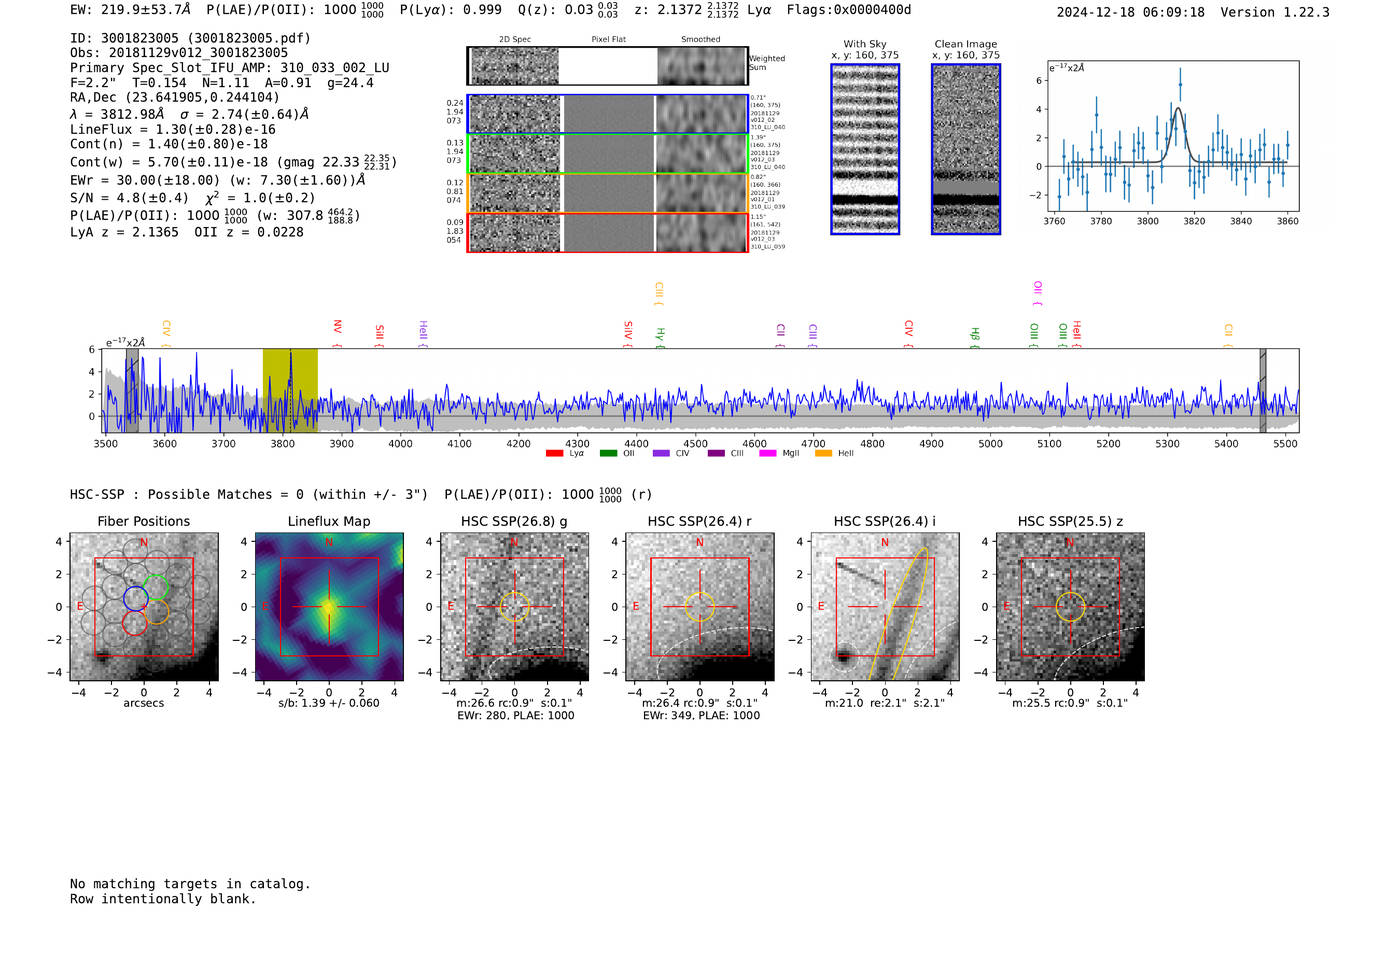The image size is (1400, 953).
Task: Open the HSC SSP(26.4) r image
Action: [x=700, y=607]
